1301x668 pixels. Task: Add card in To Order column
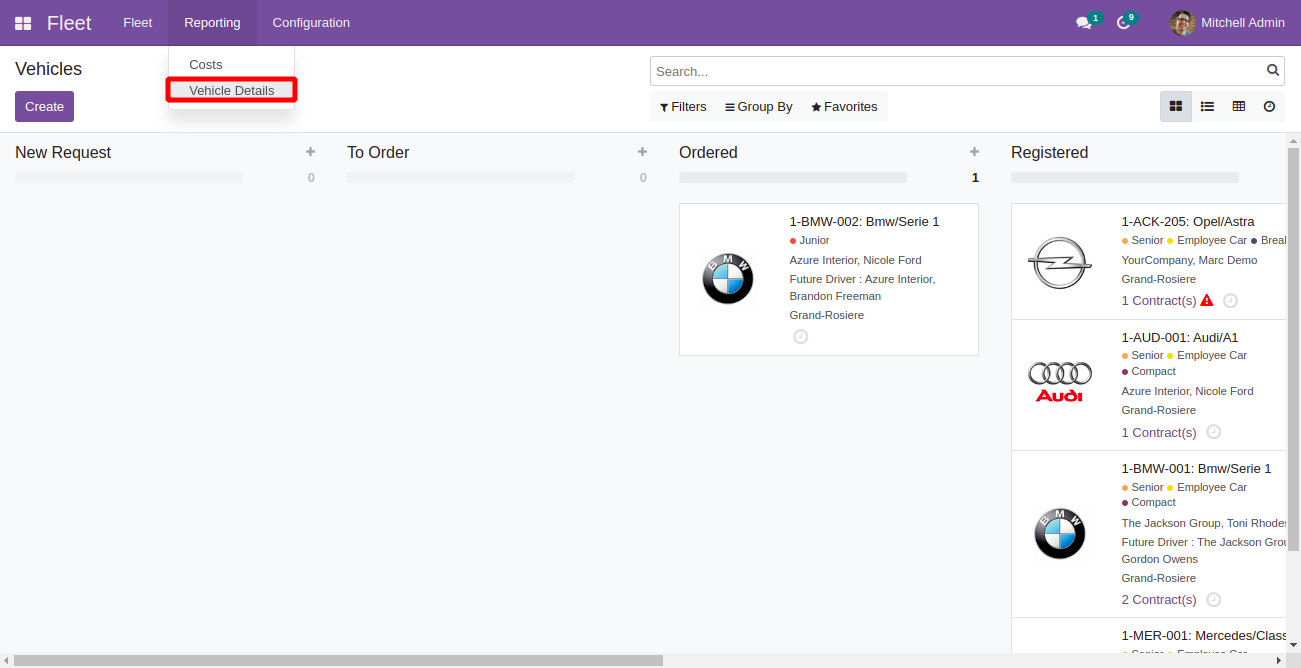coord(642,152)
